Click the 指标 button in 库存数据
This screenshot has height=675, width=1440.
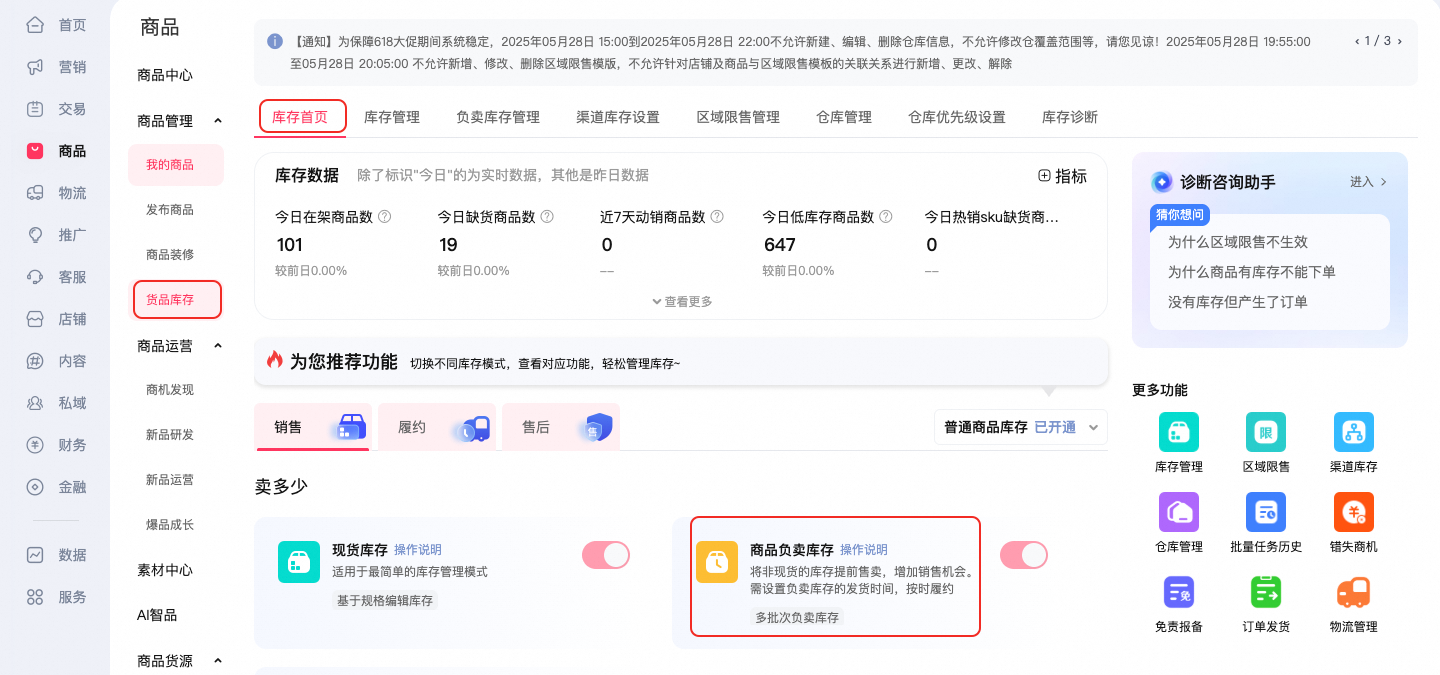coord(1062,176)
